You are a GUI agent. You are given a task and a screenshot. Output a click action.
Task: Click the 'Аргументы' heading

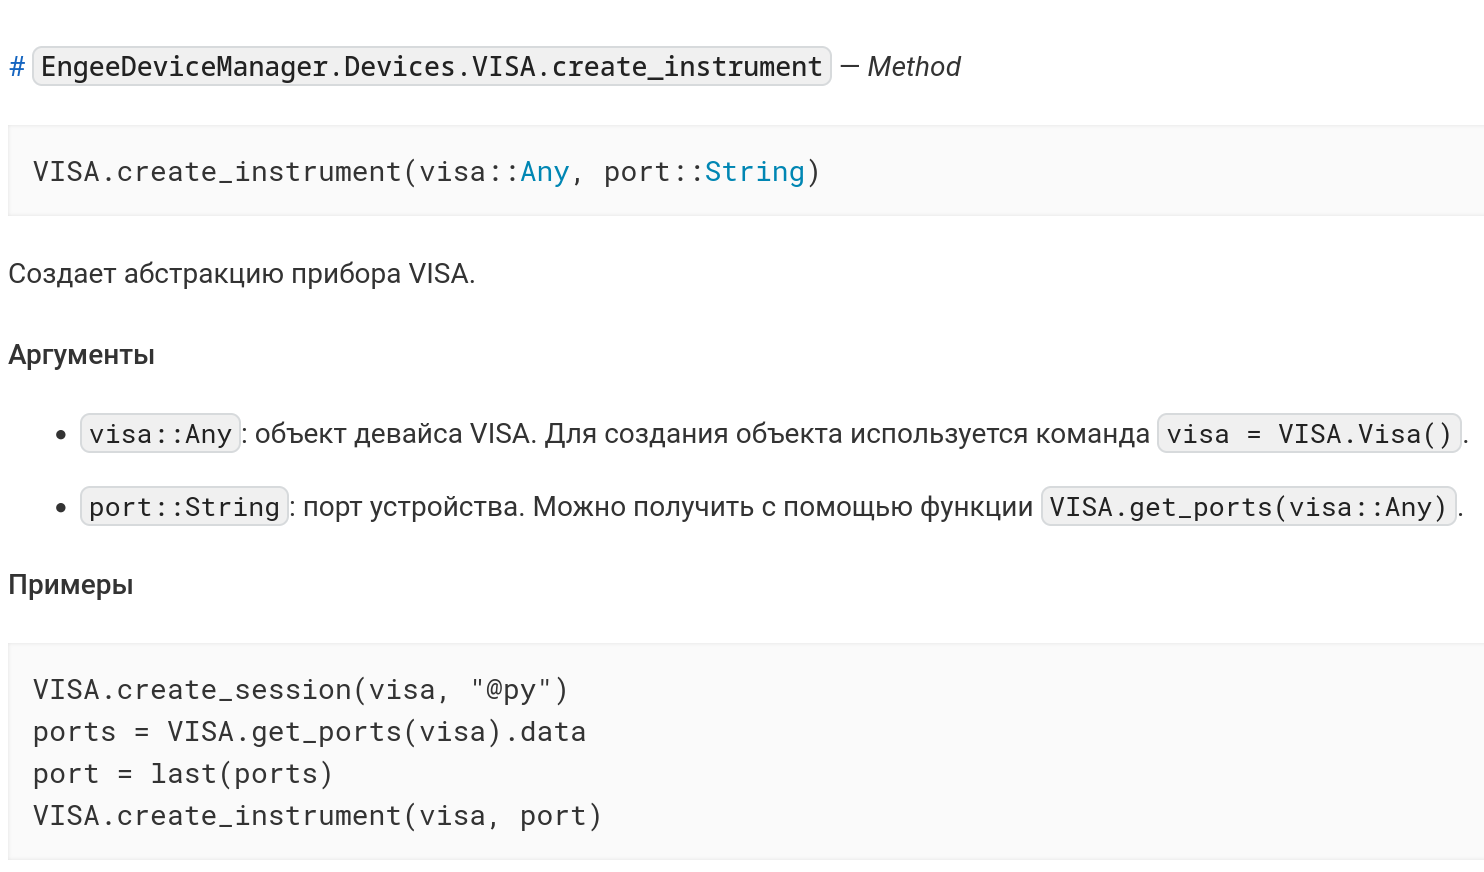click(x=81, y=355)
